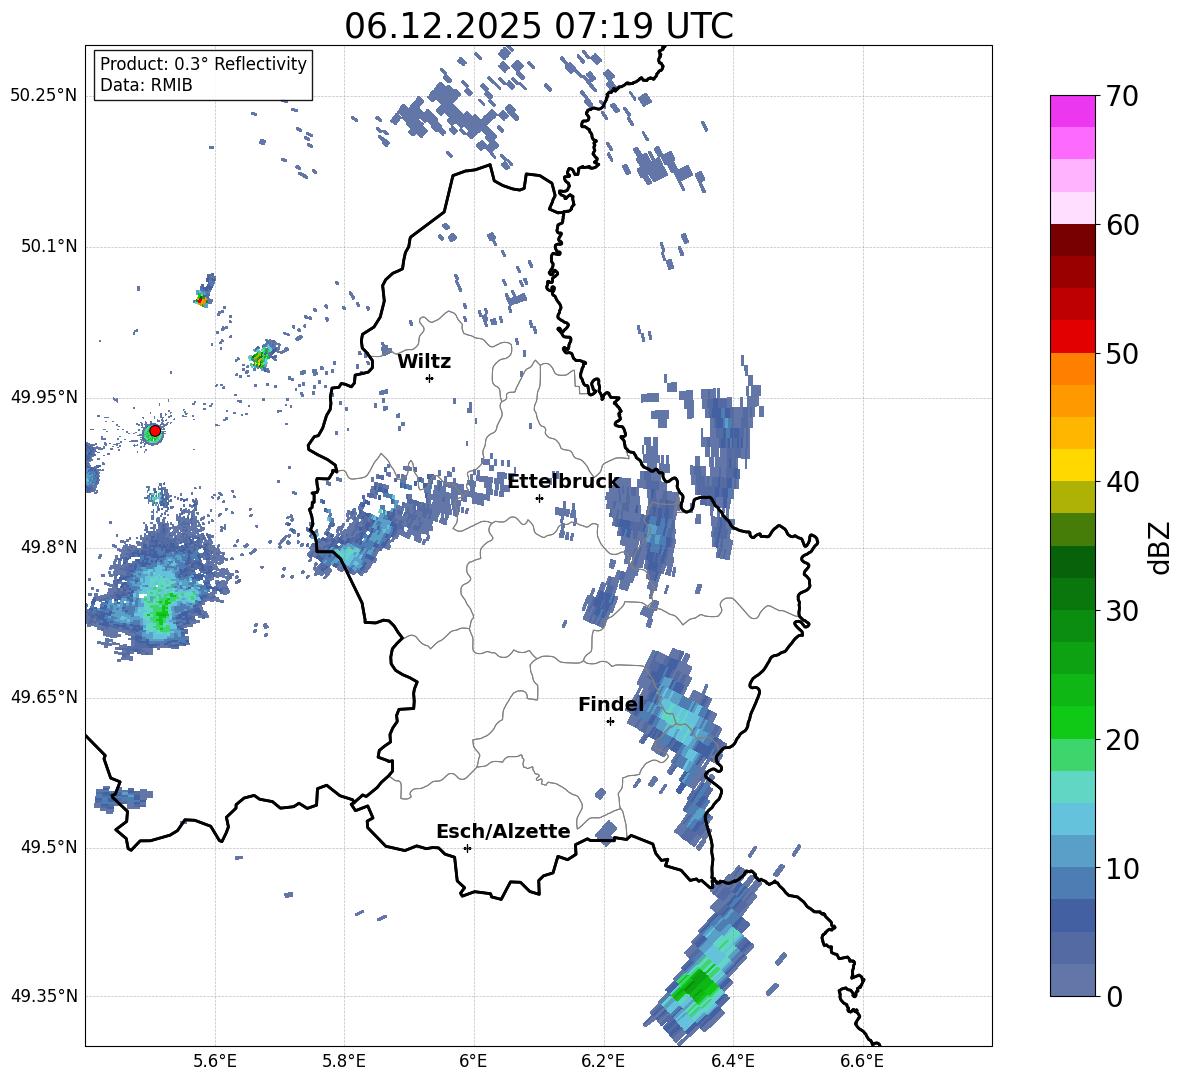Viewport: 1184px width, 1081px height.
Task: Click the cross marker below Findel
Action: pyautogui.click(x=610, y=721)
